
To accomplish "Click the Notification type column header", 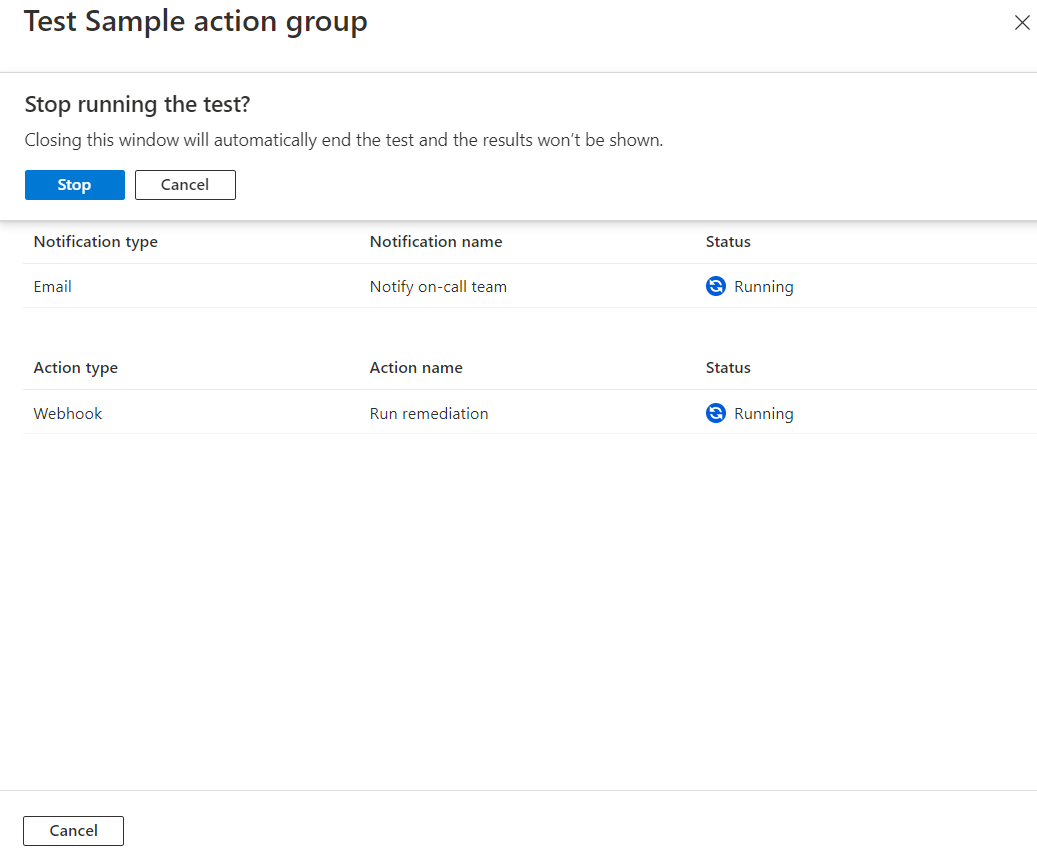I will click(x=96, y=242).
